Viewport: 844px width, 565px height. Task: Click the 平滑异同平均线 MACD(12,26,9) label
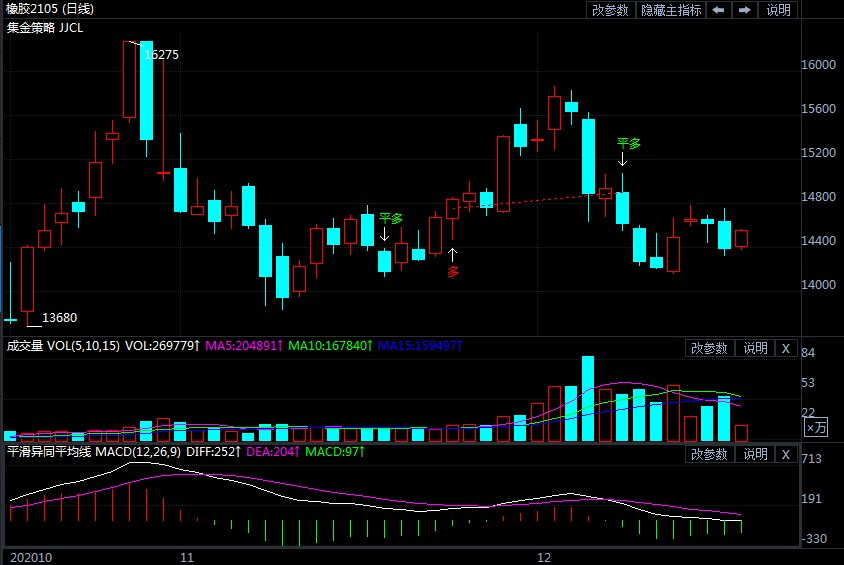(94, 451)
